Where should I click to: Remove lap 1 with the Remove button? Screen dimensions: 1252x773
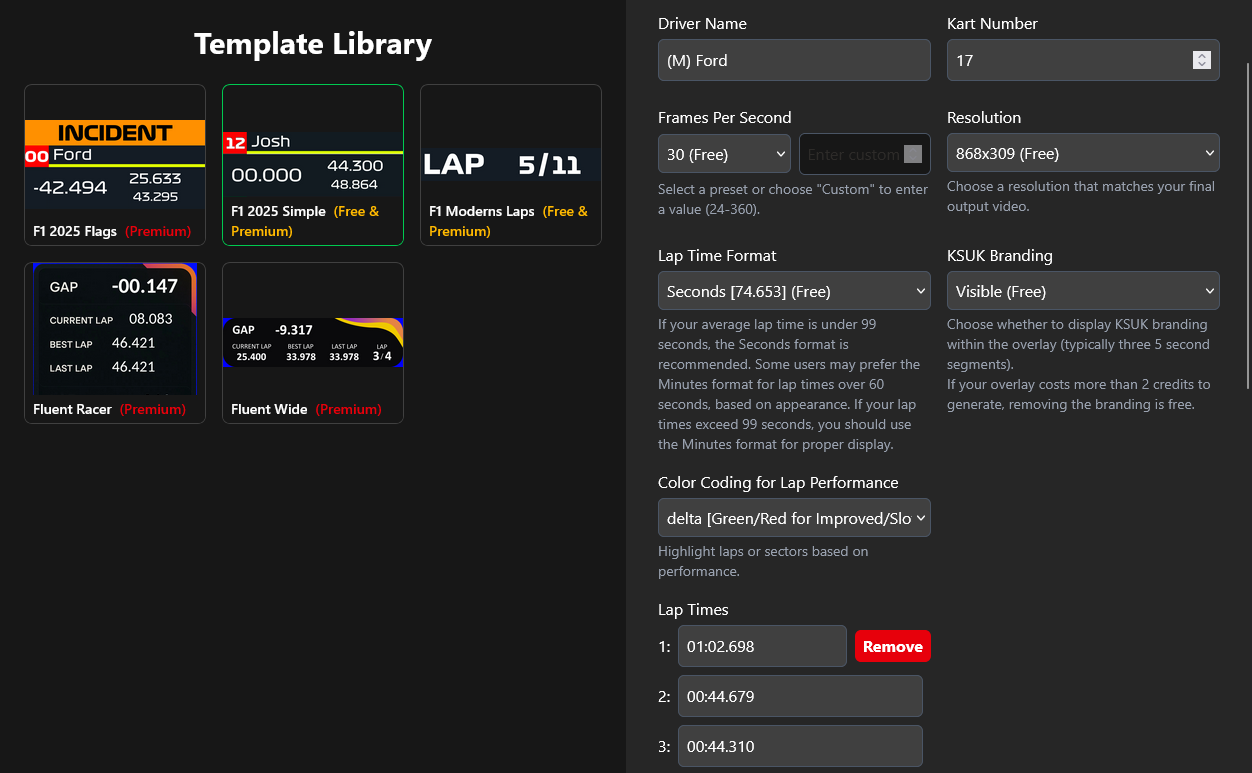893,646
